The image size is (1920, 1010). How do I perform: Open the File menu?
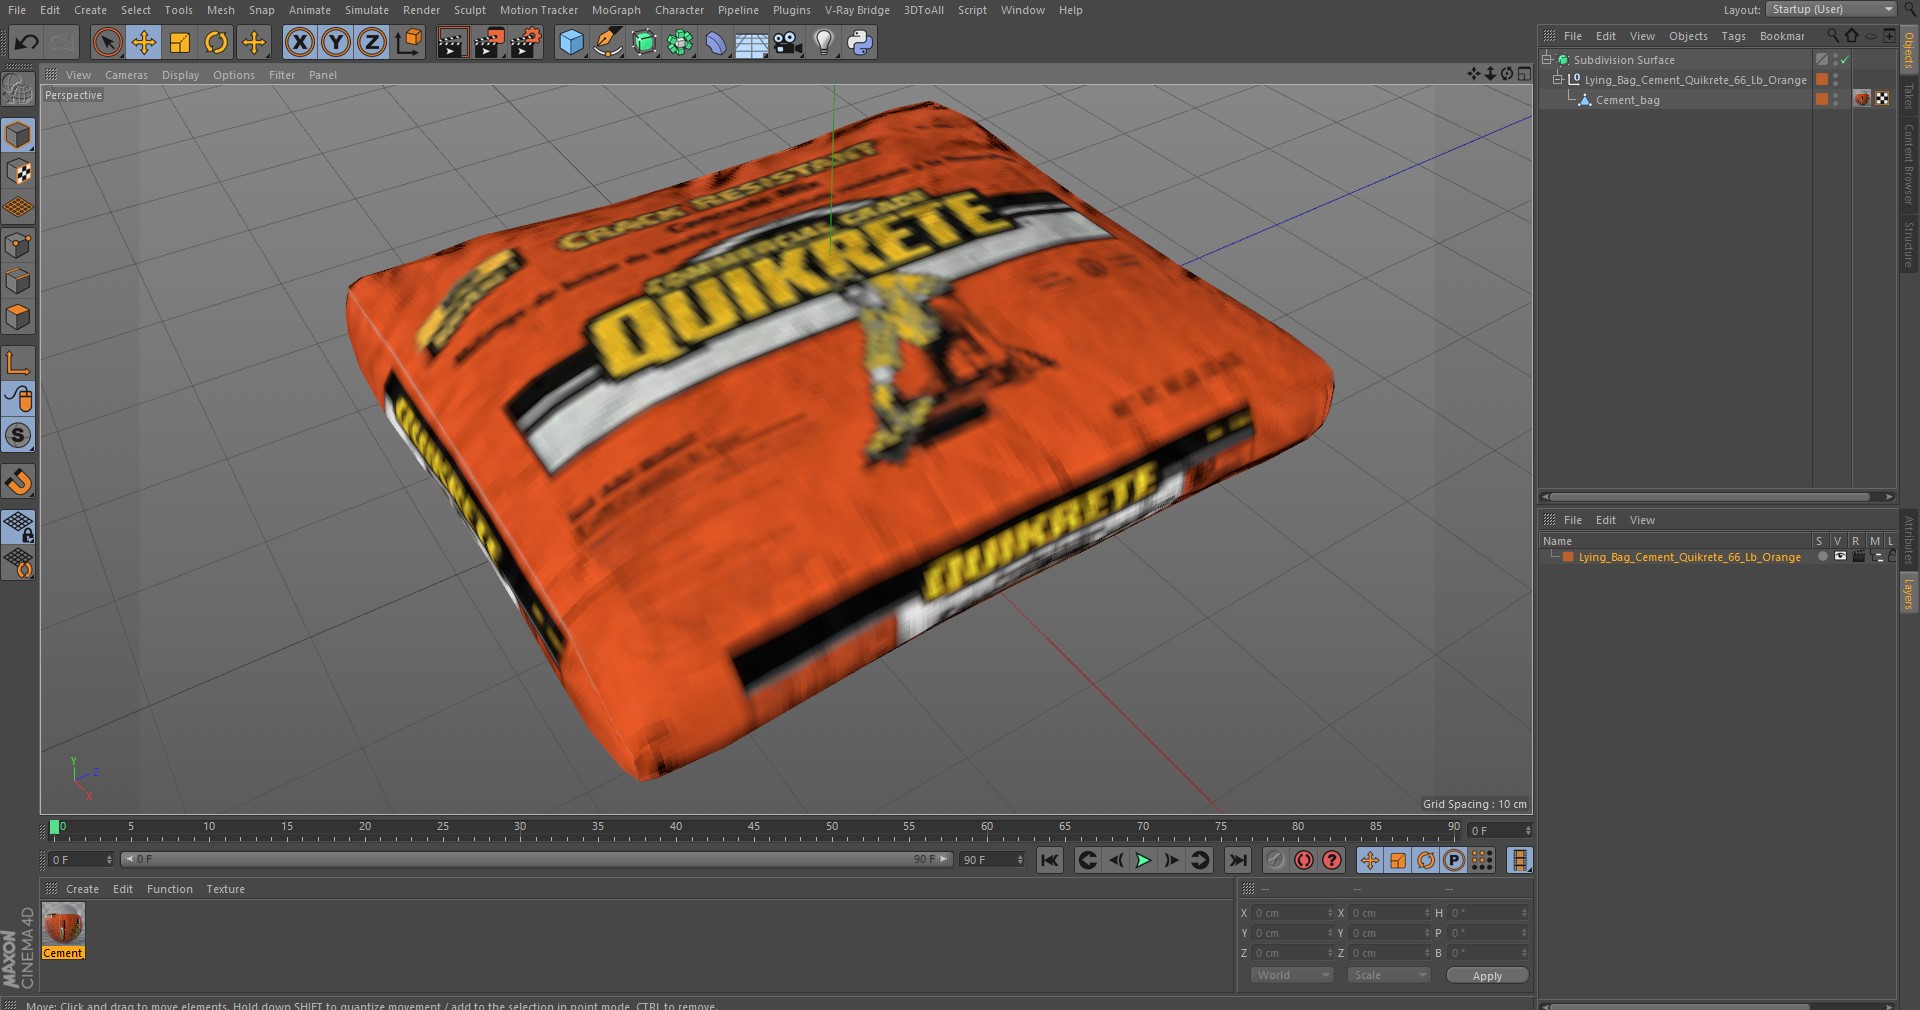[x=17, y=10]
